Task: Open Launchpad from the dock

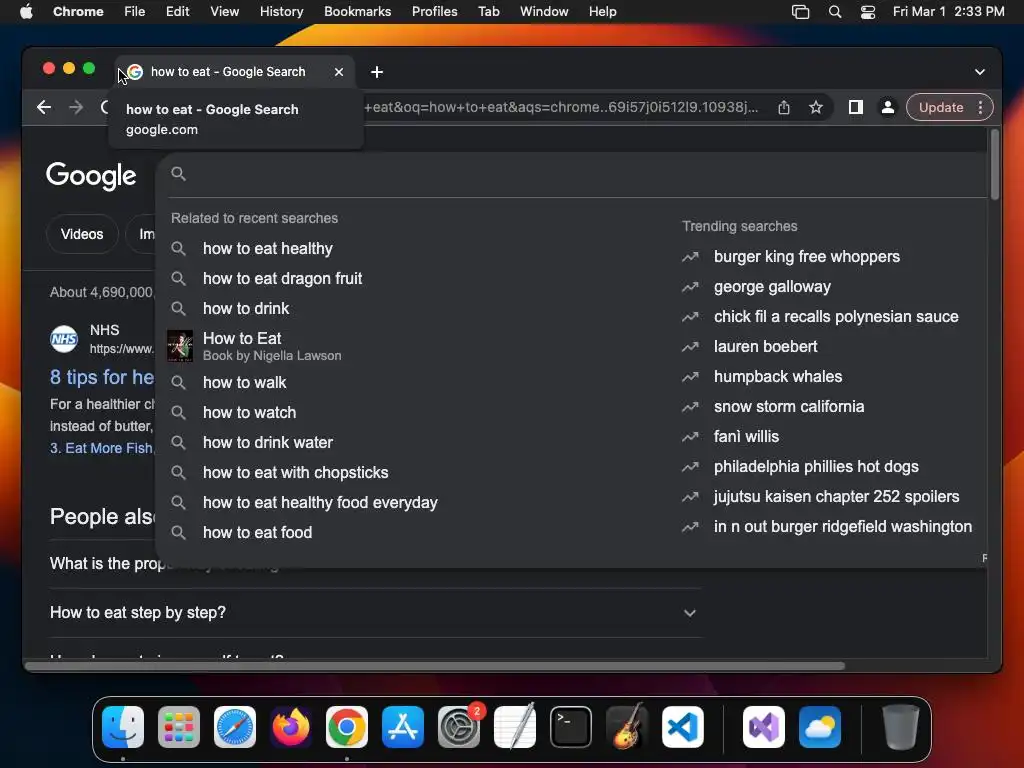Action: click(x=179, y=727)
